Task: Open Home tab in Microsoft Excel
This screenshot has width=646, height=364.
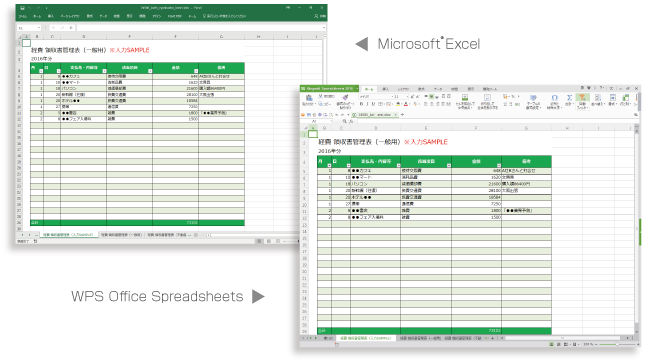Action: (37, 16)
